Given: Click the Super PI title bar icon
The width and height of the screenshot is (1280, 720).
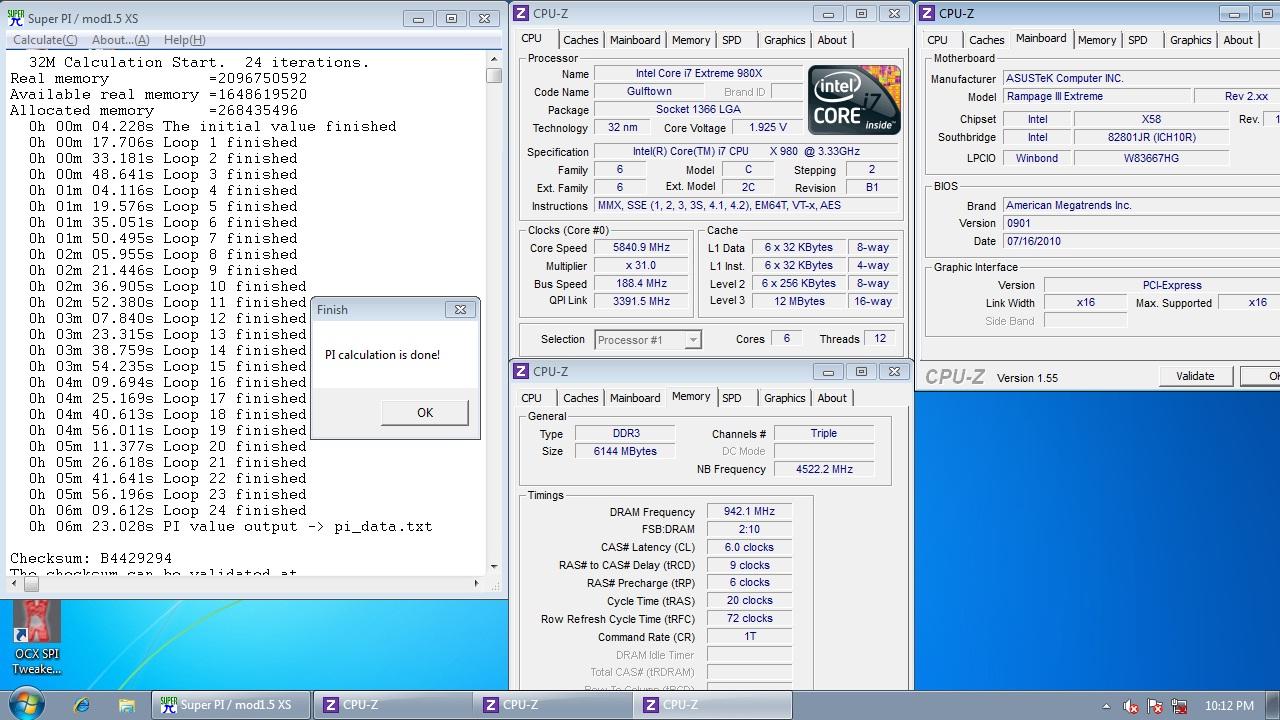Looking at the screenshot, I should pyautogui.click(x=15, y=18).
